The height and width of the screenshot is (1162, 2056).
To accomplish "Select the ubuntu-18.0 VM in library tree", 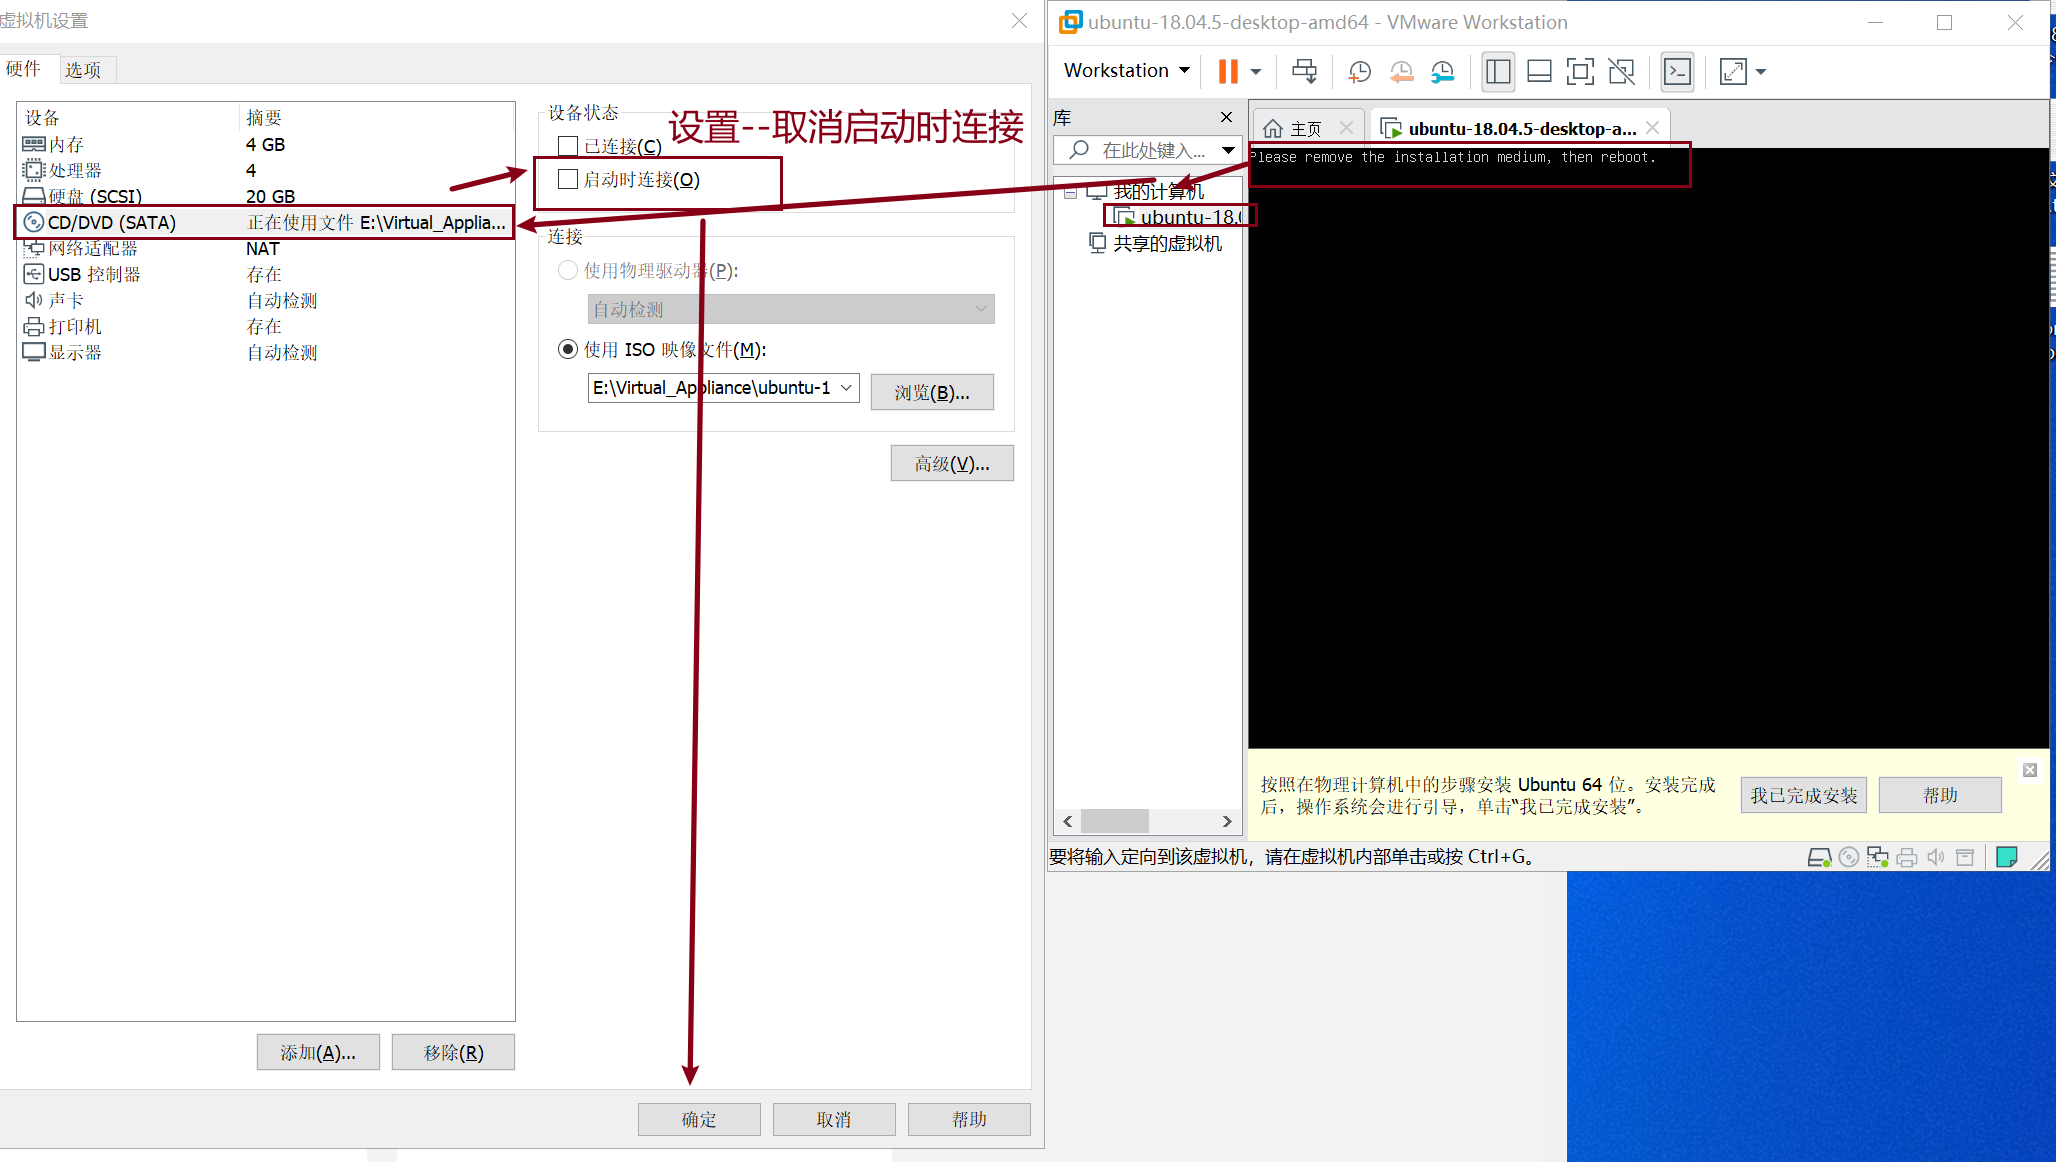I will coord(1180,217).
